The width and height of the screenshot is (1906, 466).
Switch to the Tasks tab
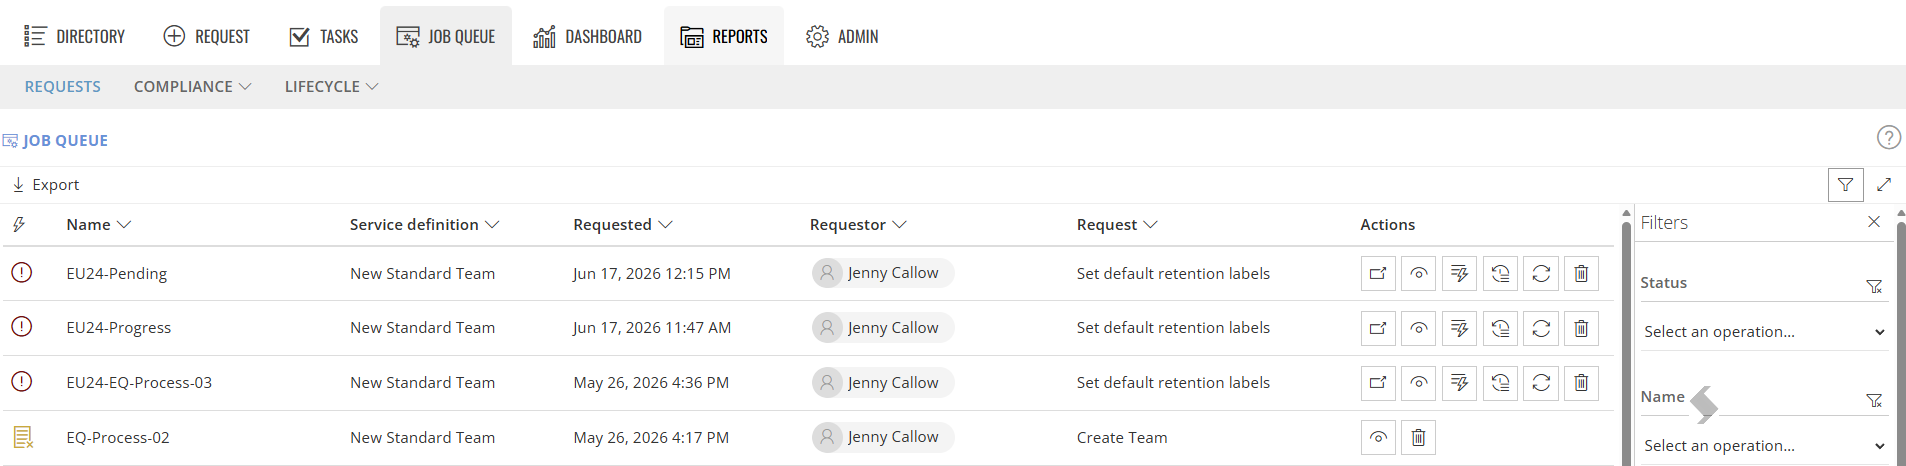pyautogui.click(x=323, y=36)
